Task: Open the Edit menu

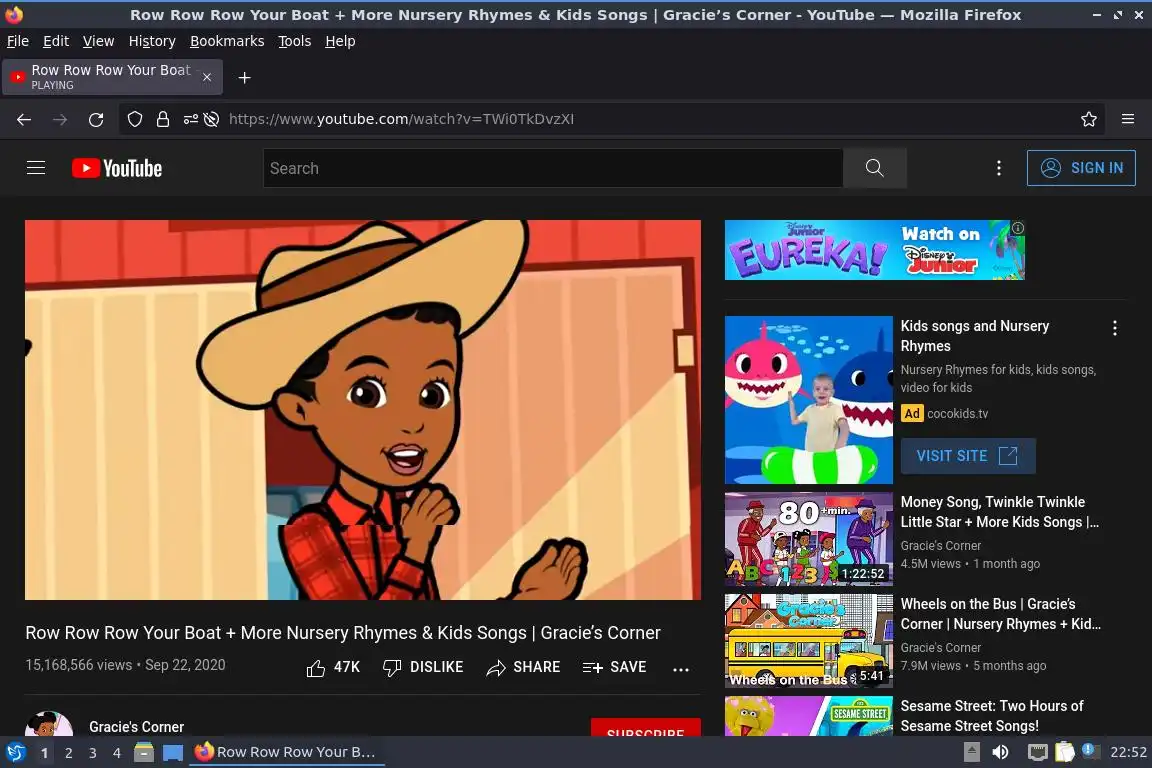Action: click(x=56, y=41)
